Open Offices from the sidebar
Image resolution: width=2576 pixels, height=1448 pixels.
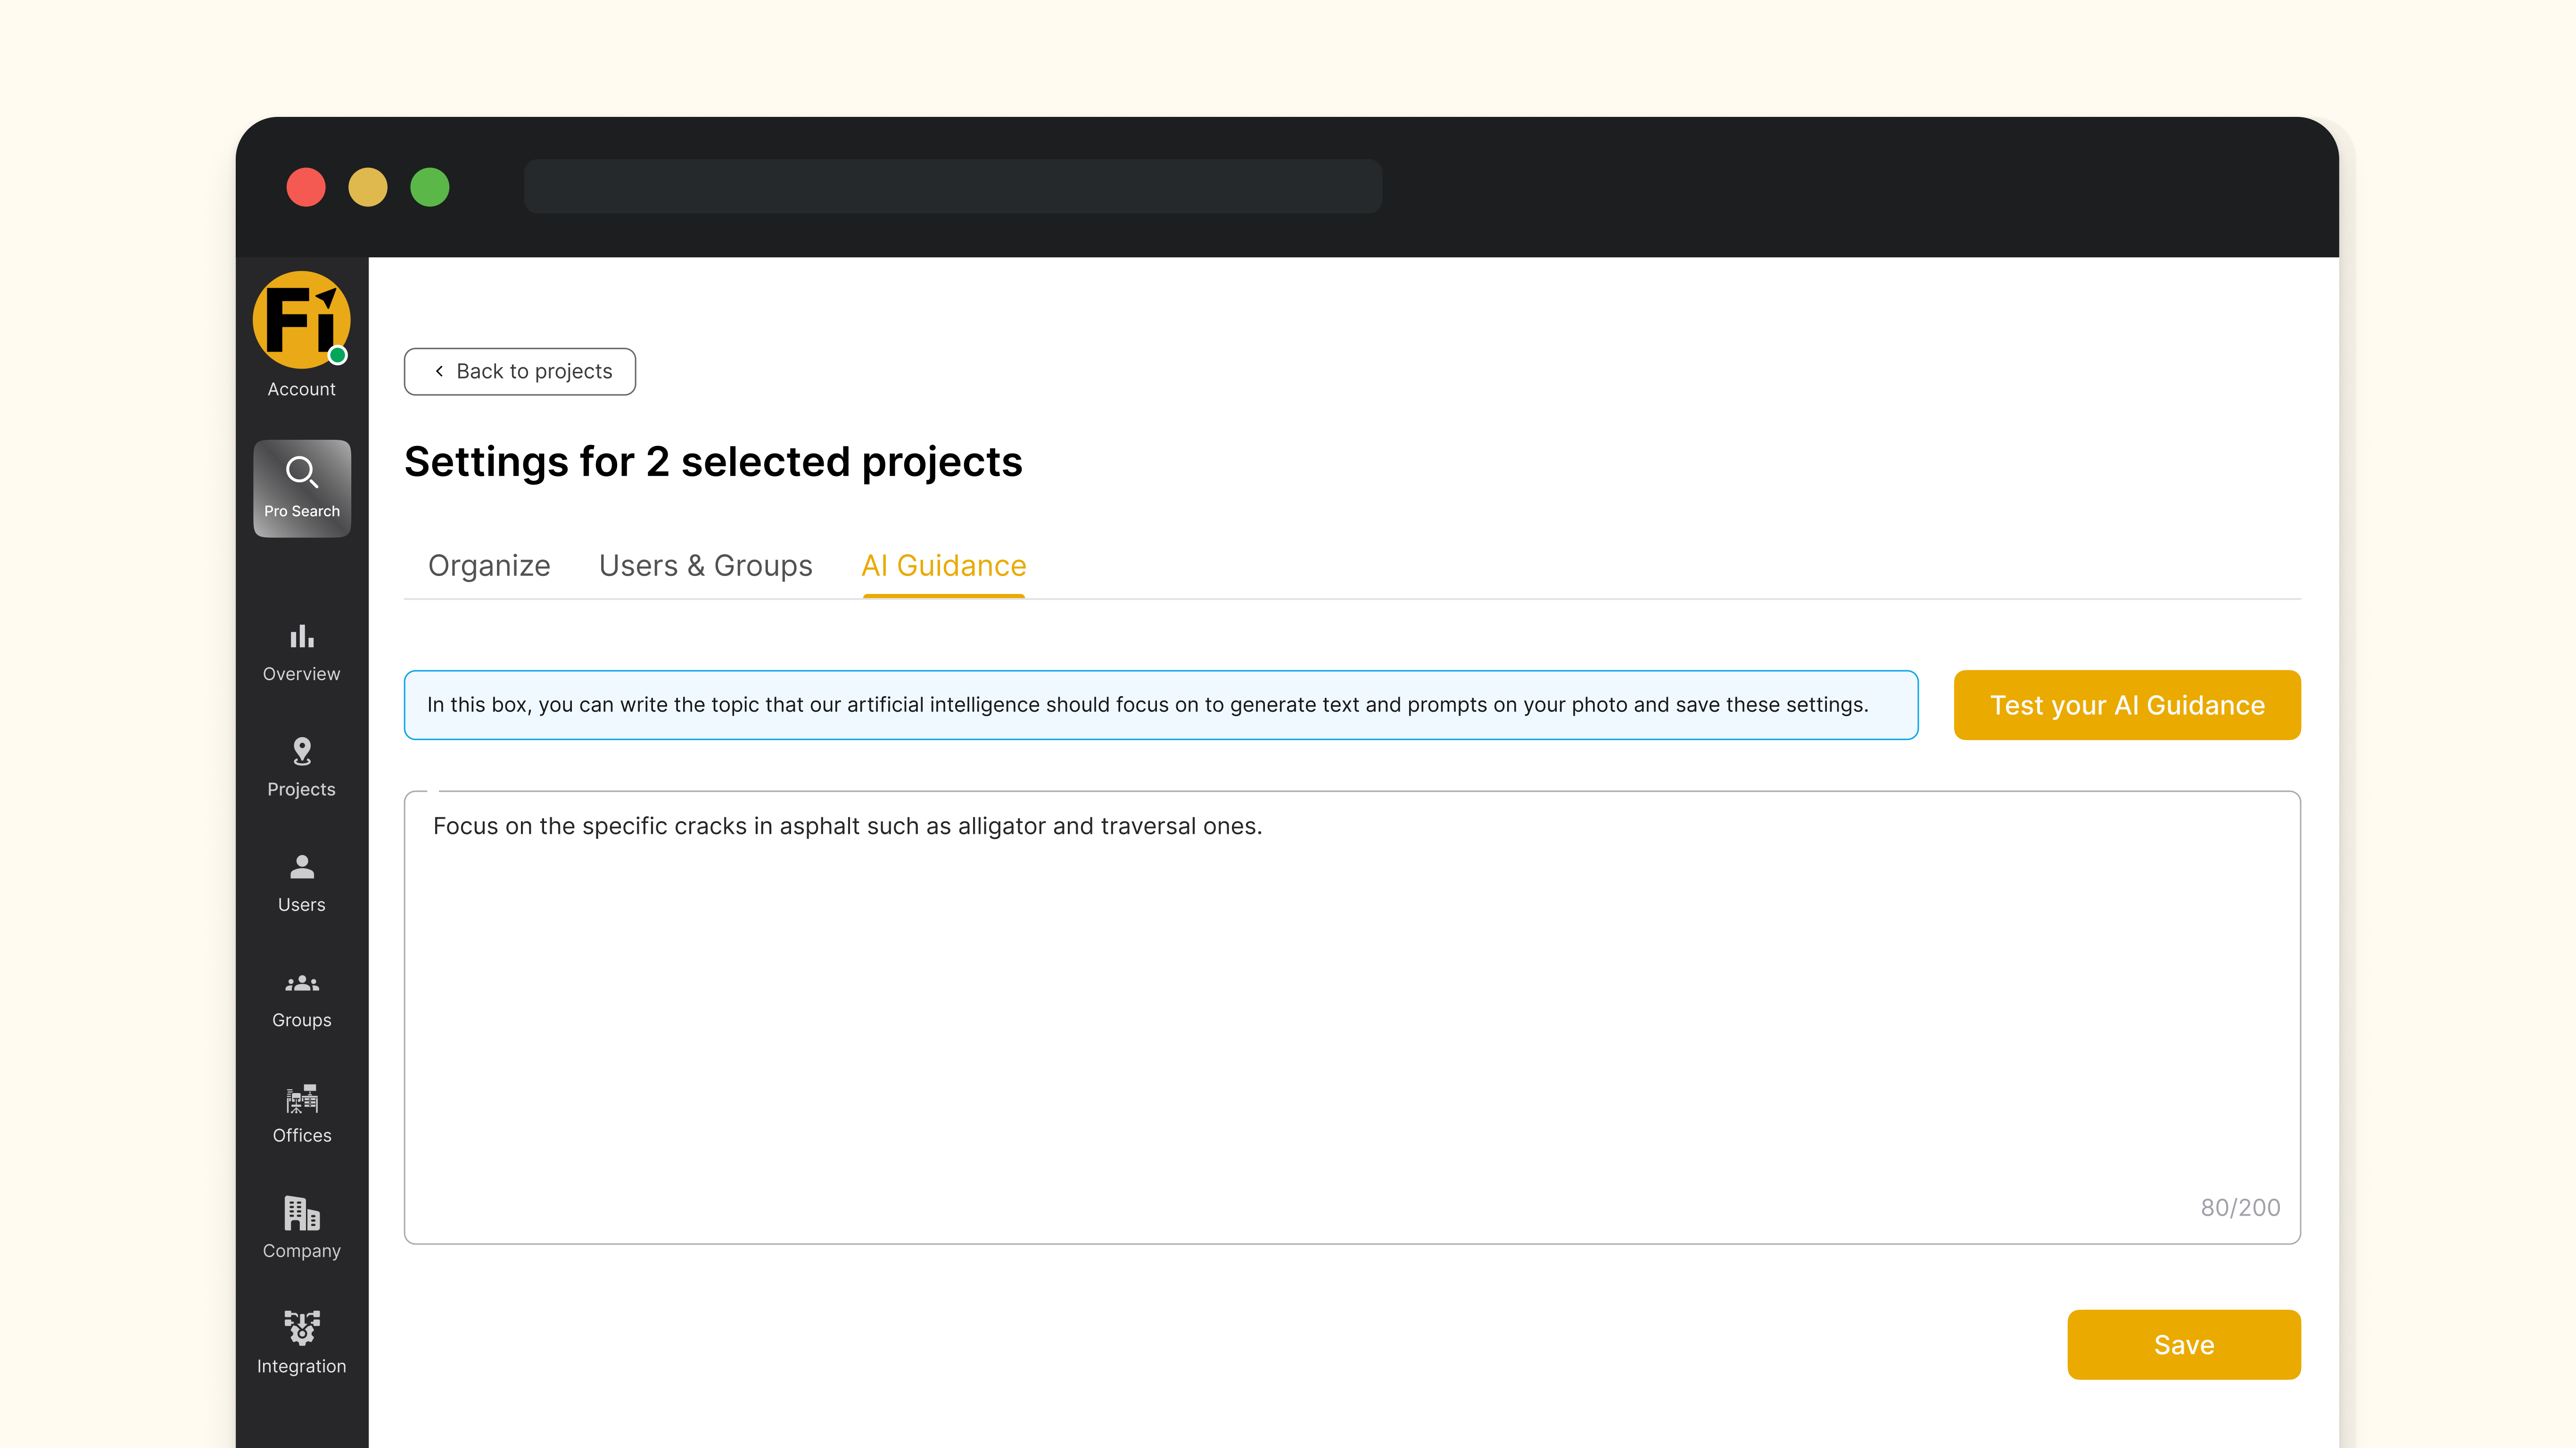301,1114
